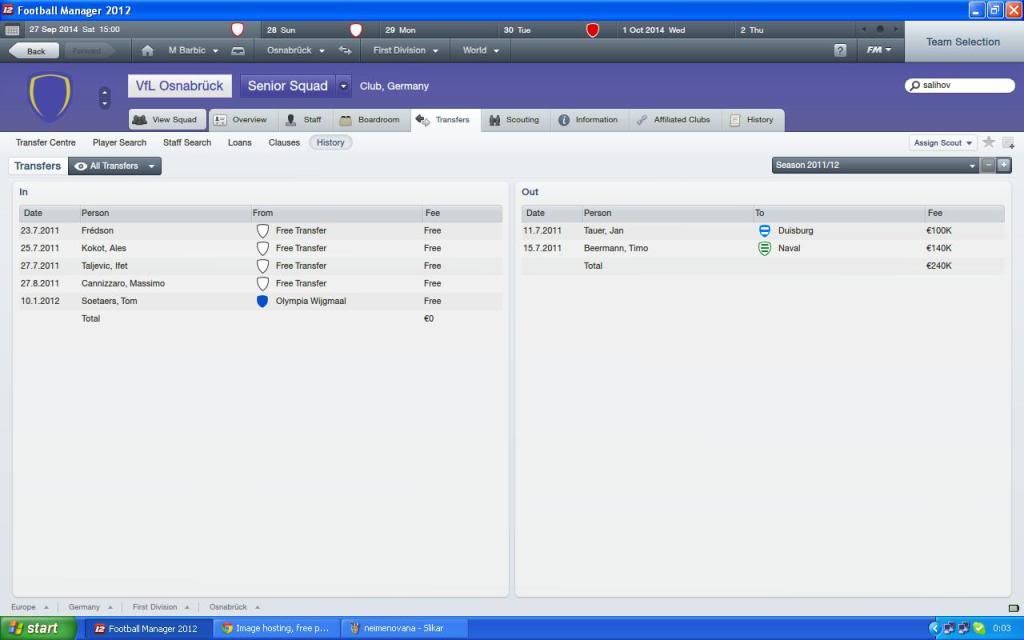Click the match shield icon before 28 Sun

(238, 29)
